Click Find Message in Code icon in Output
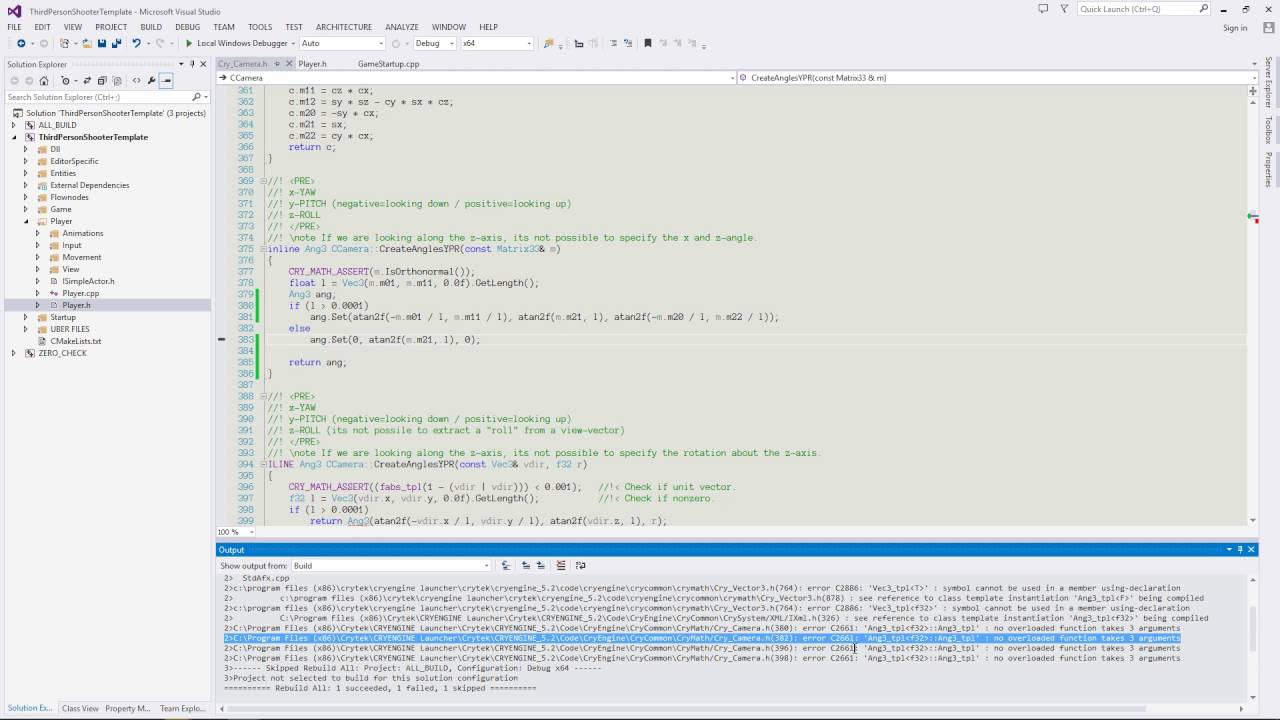Screen dimensions: 1280x720 [506, 565]
